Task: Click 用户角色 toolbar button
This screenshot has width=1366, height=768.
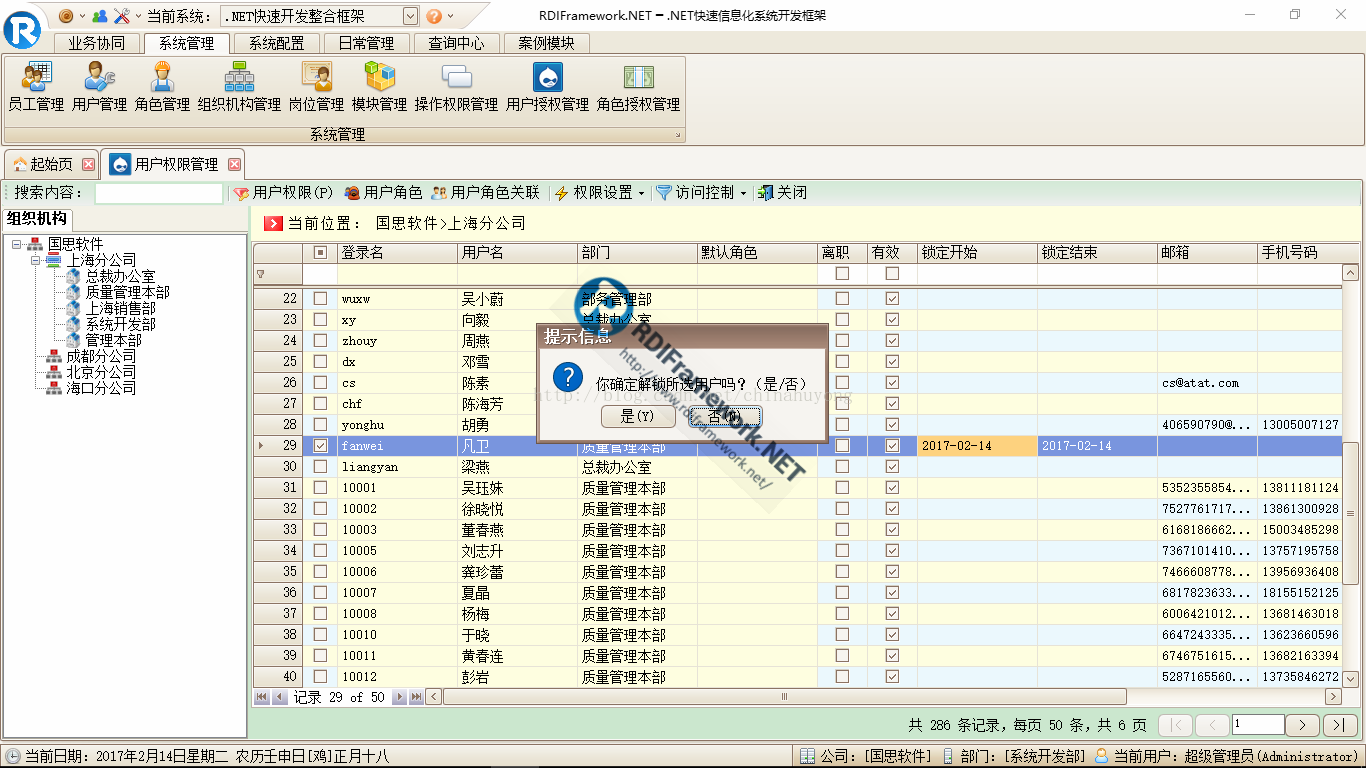Action: click(383, 193)
